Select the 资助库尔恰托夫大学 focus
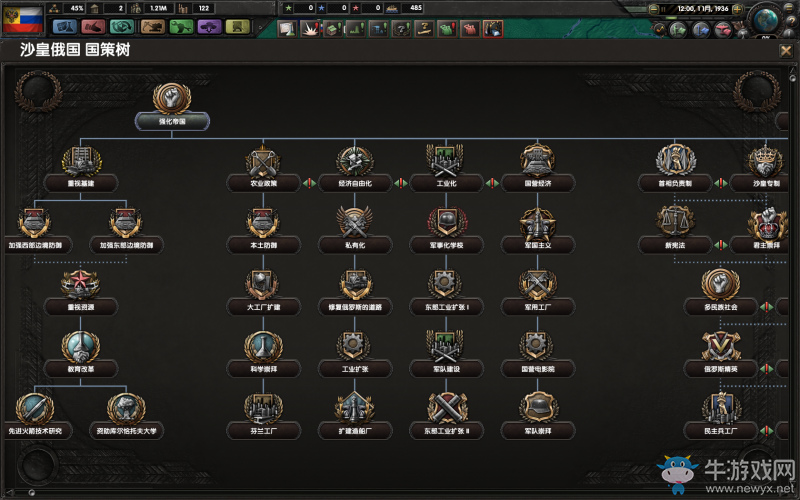800x500 pixels. (x=126, y=431)
